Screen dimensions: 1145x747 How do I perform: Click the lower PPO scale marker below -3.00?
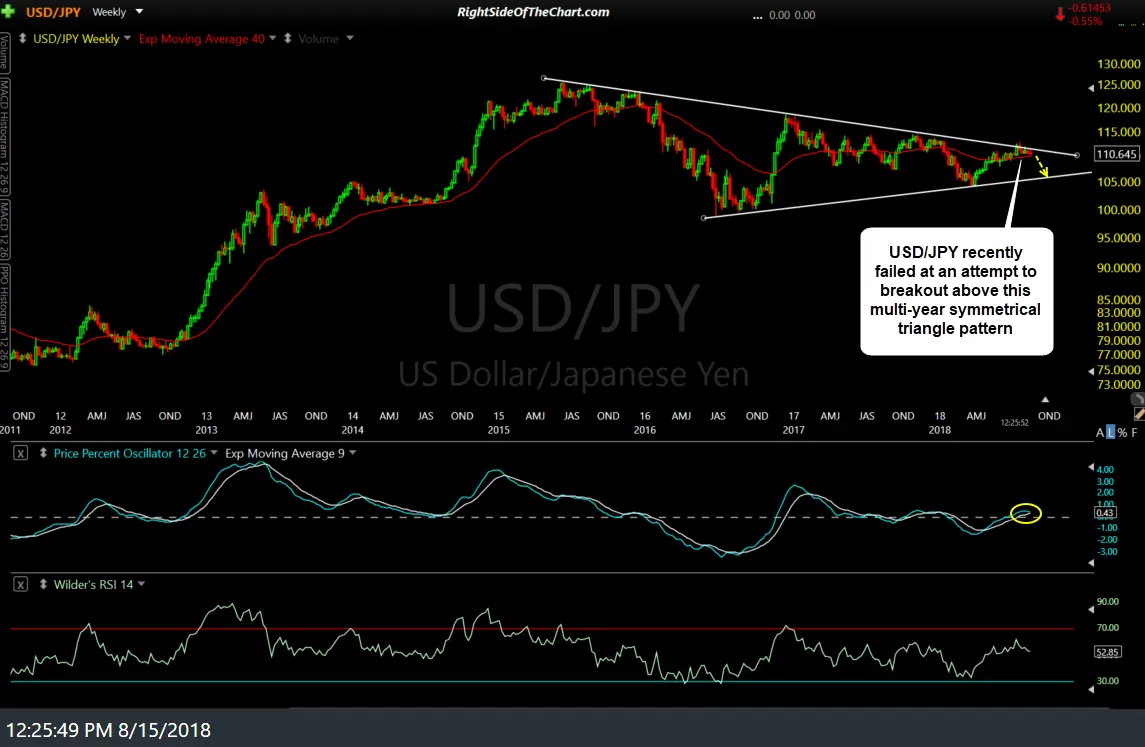pos(1091,563)
